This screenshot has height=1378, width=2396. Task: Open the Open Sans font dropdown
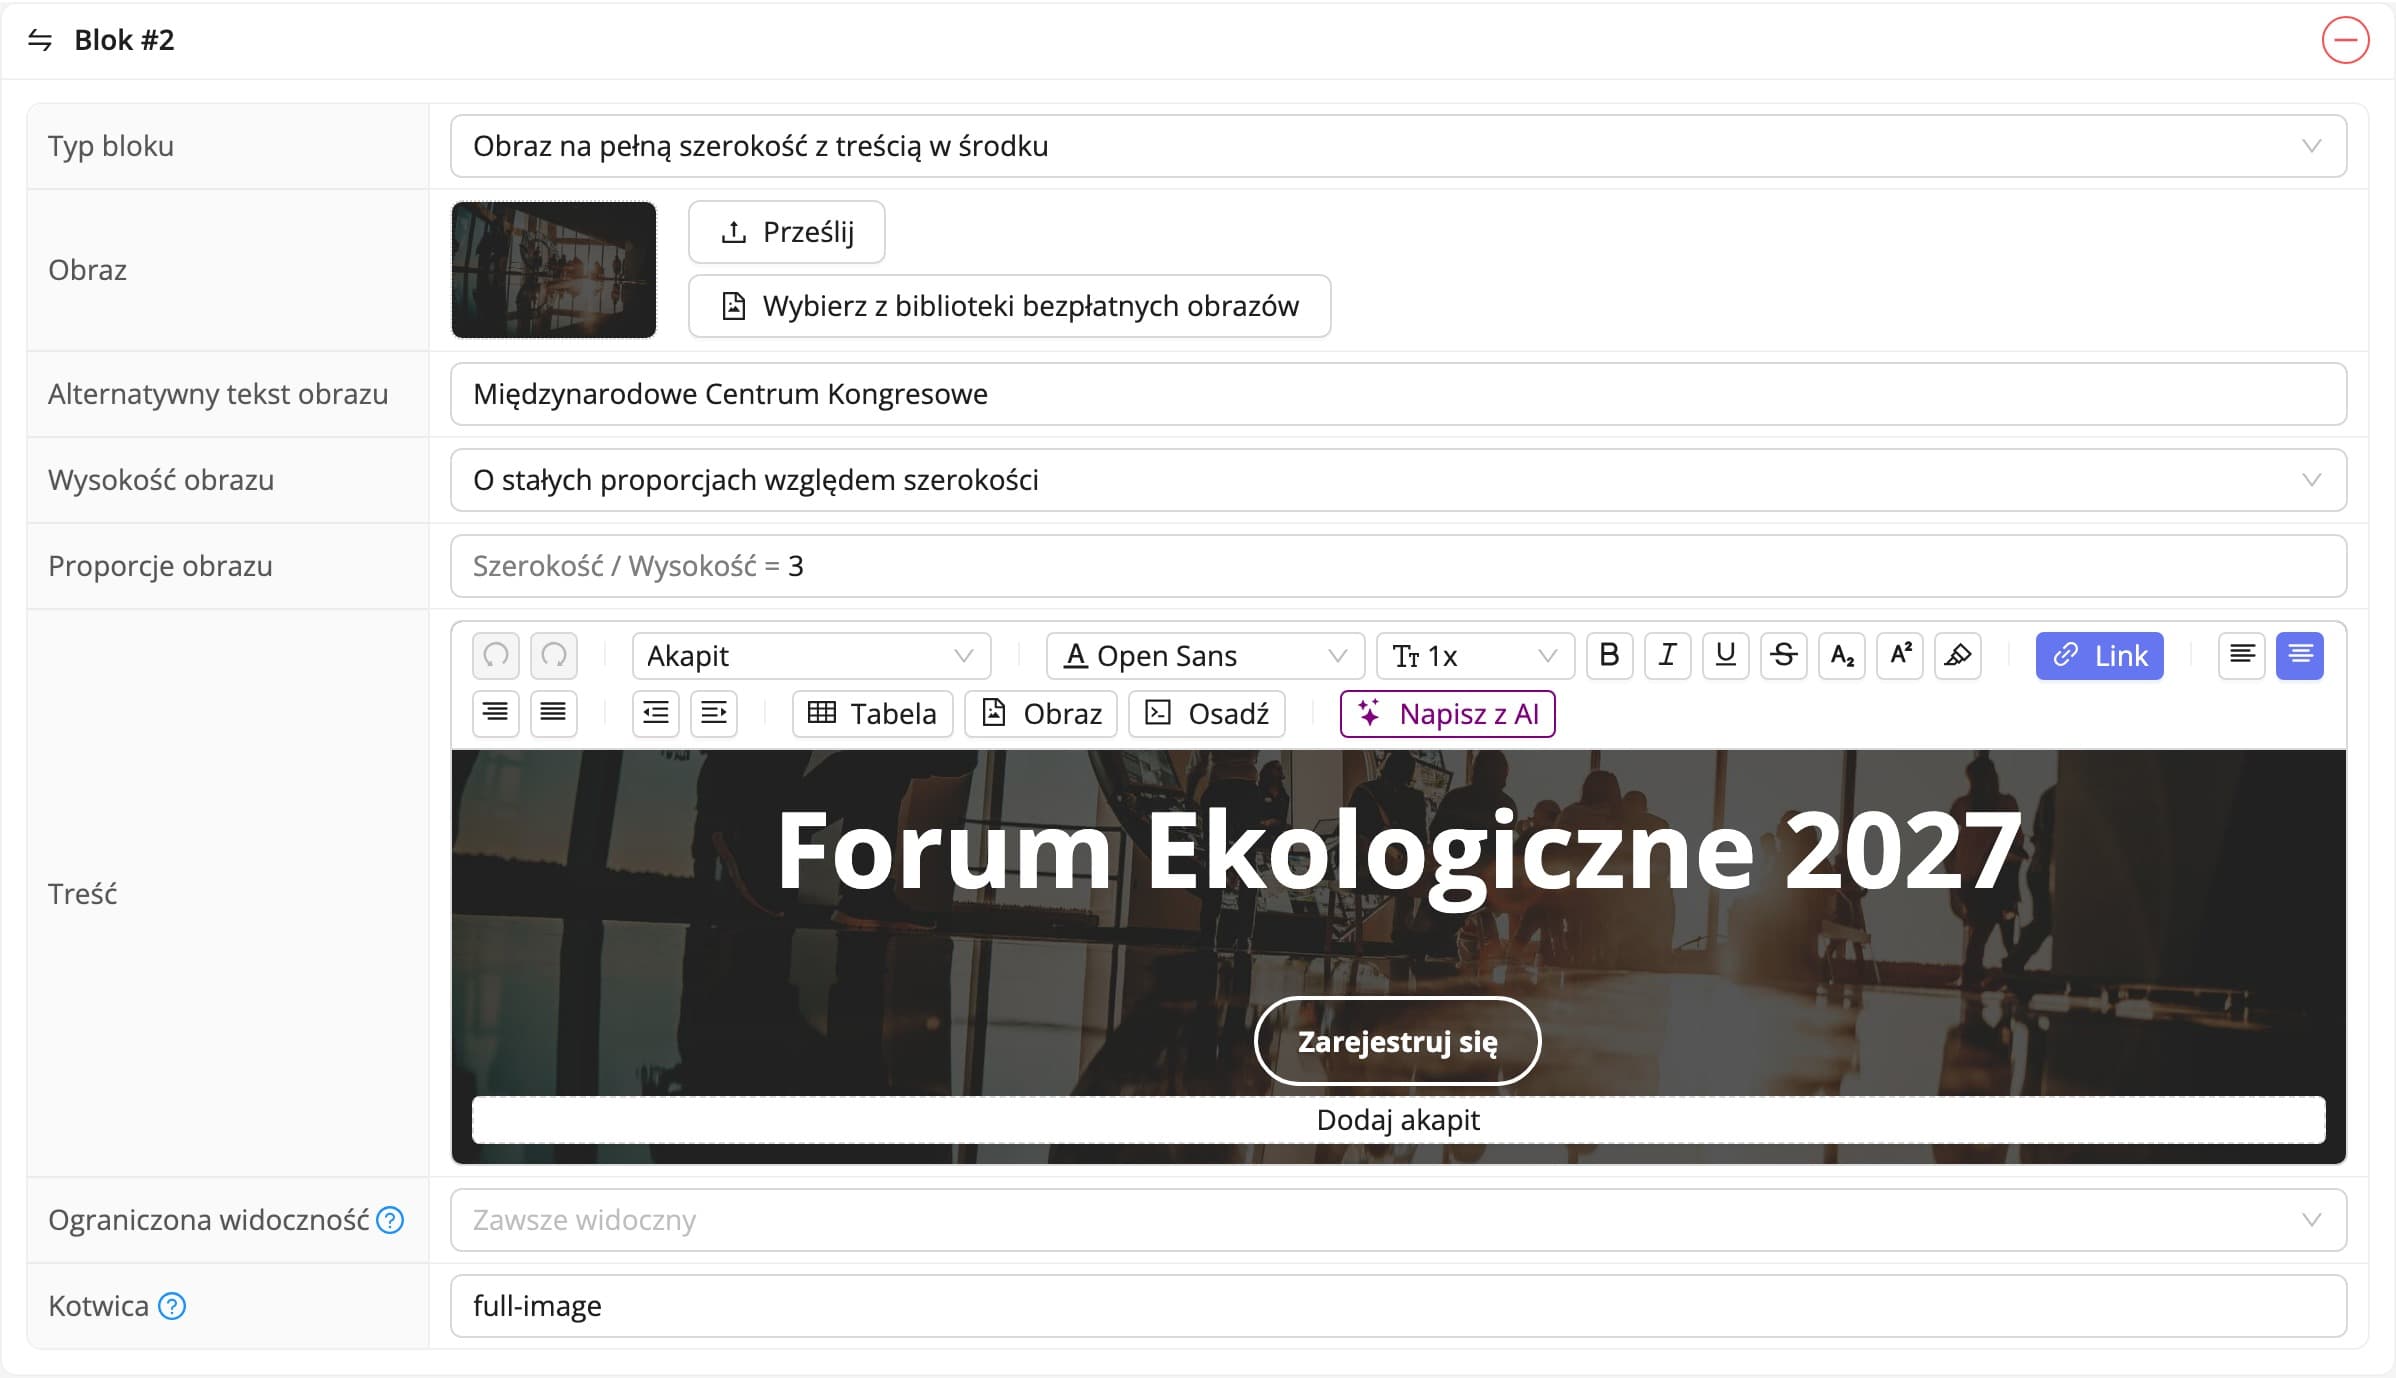point(1205,656)
